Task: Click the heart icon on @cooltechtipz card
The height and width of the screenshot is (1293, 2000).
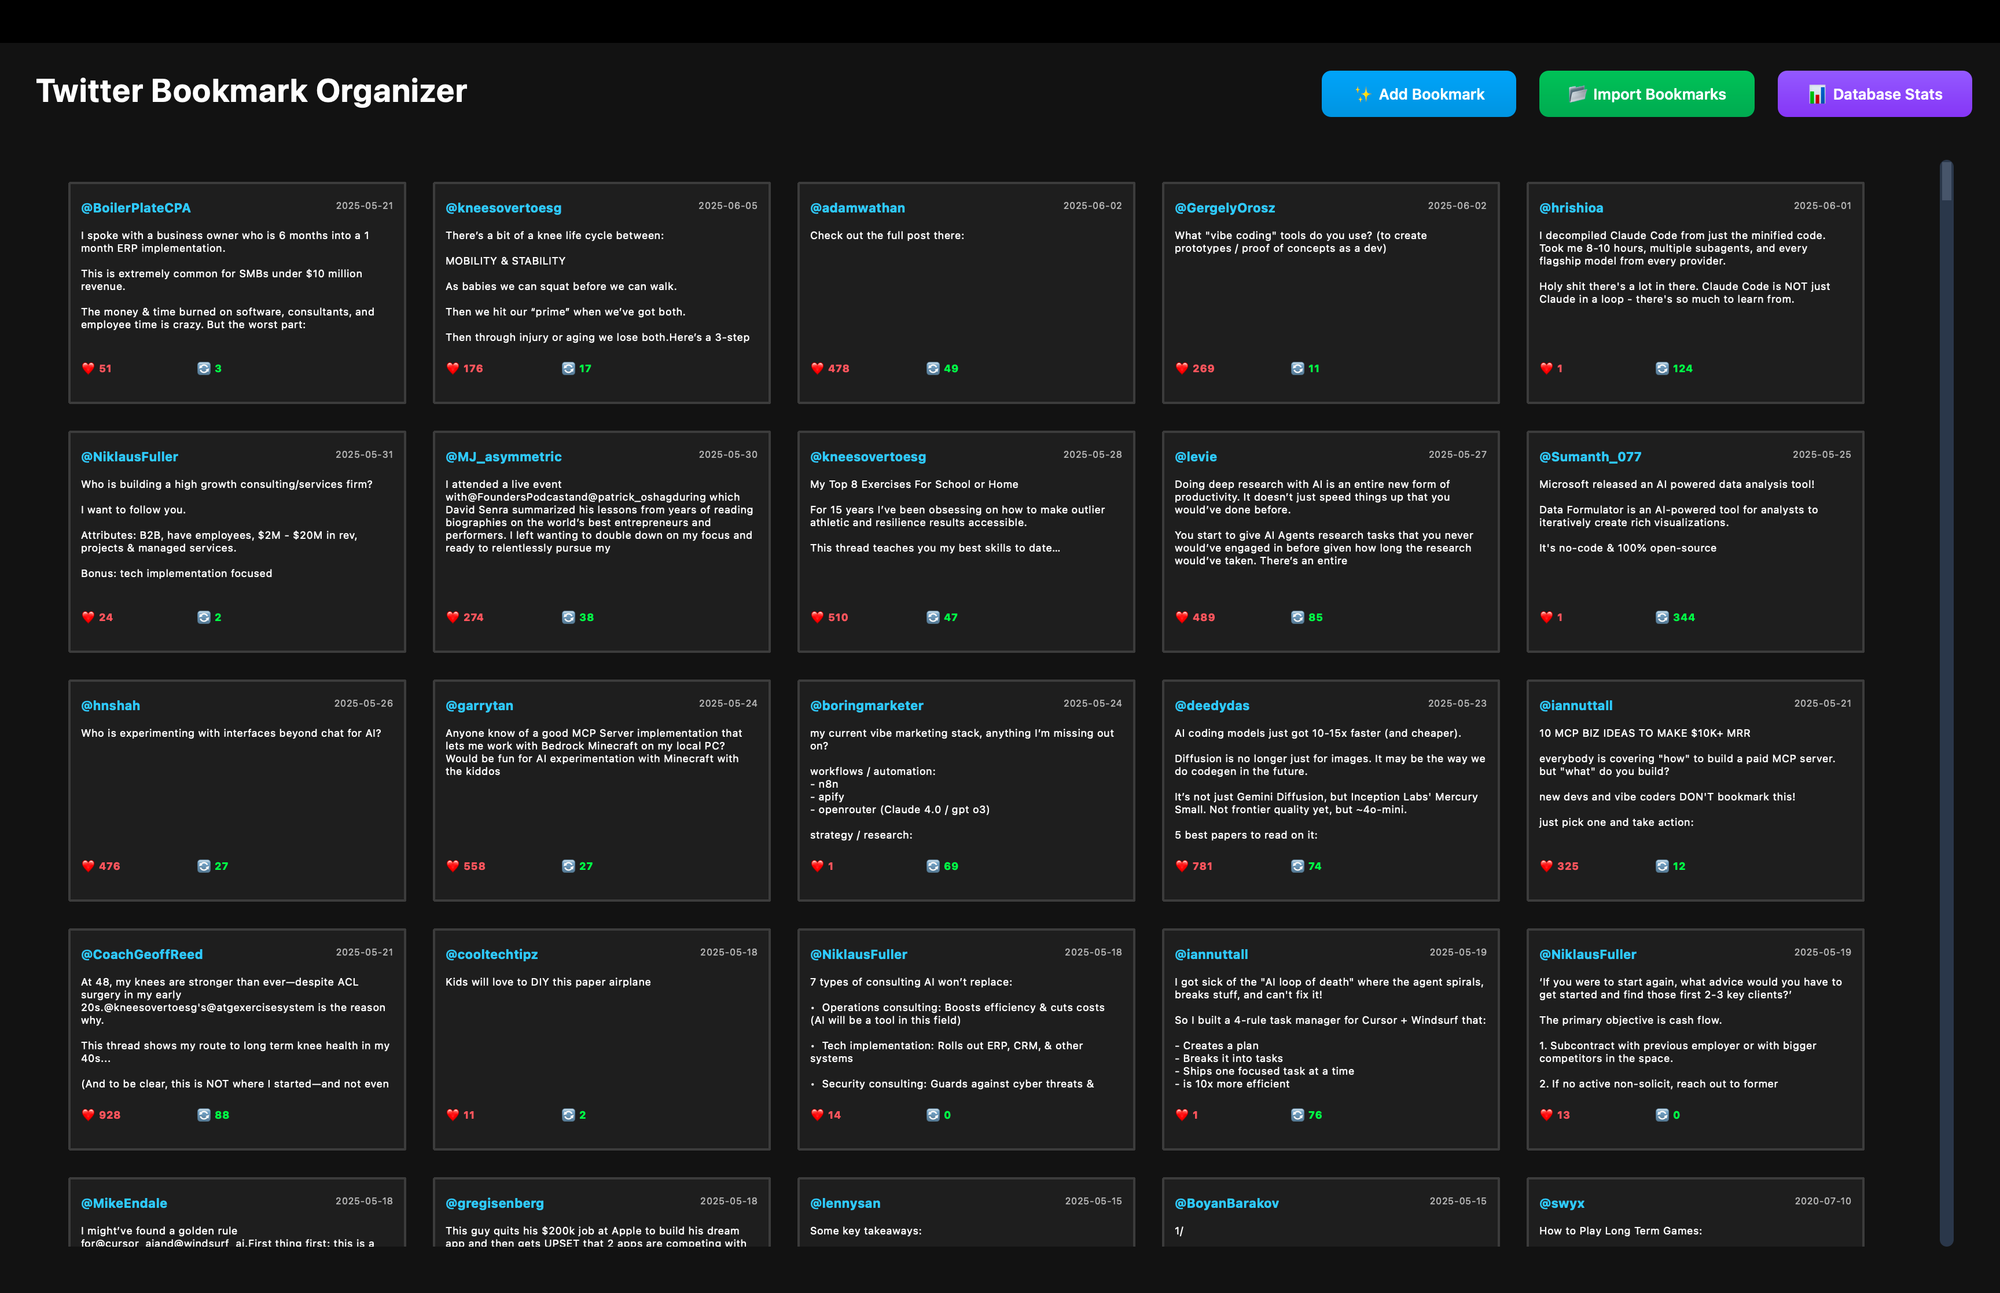Action: 453,1115
